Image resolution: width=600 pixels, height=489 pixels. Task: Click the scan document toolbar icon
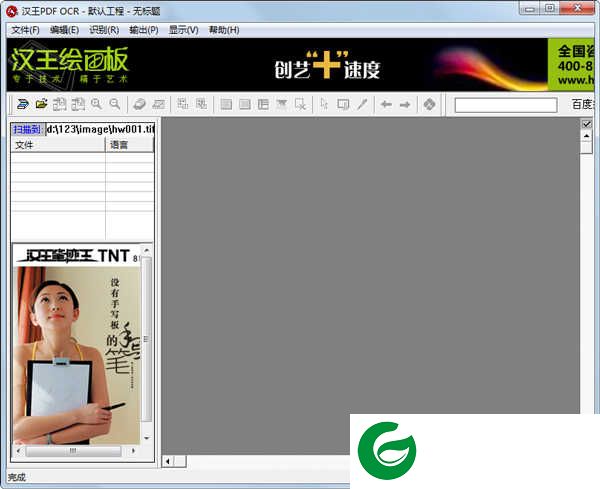pos(23,104)
